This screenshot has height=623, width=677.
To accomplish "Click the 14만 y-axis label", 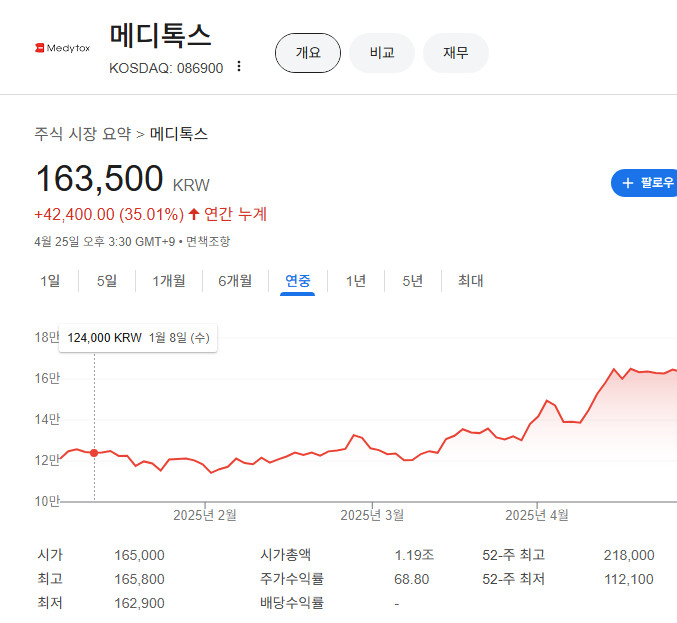I will [47, 420].
